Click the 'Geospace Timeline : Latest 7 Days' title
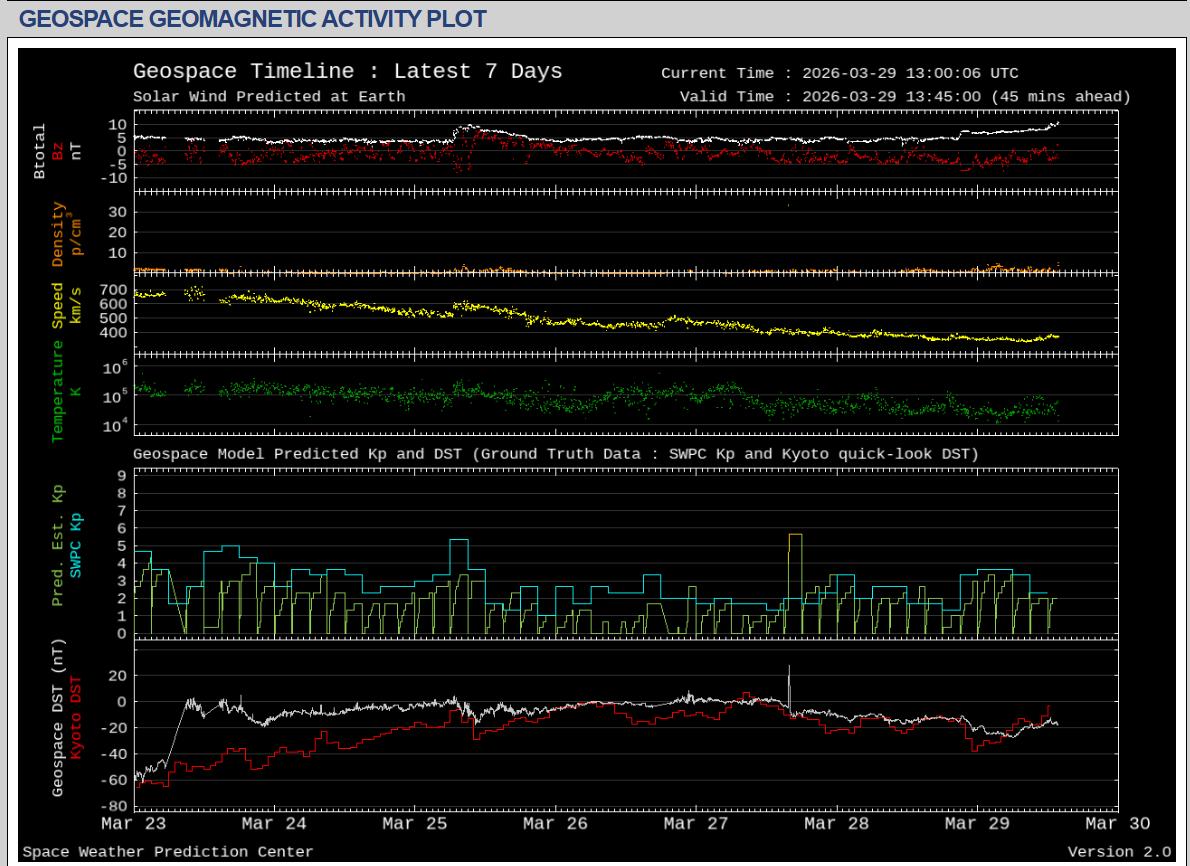The height and width of the screenshot is (866, 1190). 347,72
